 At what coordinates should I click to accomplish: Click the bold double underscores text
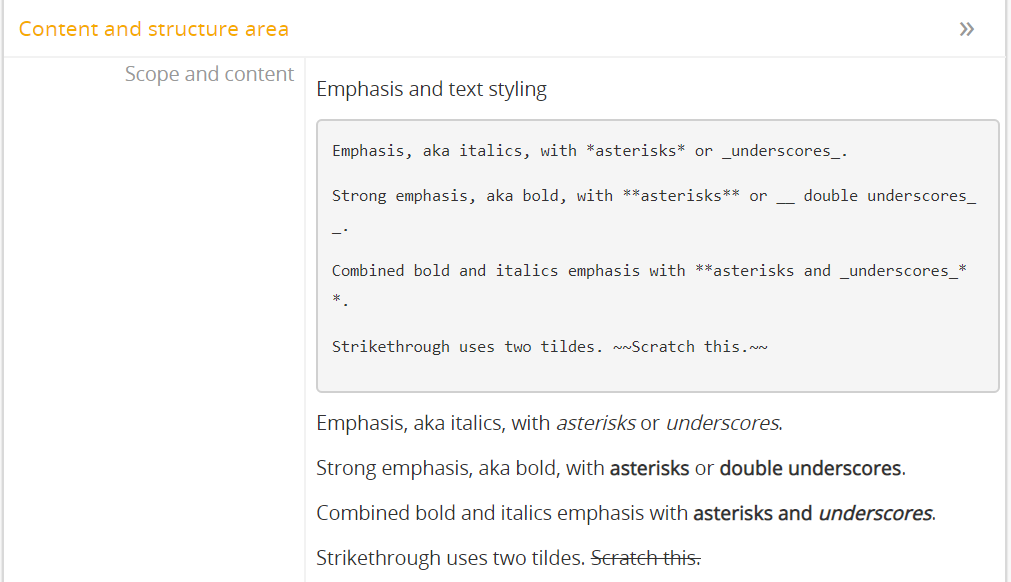811,468
